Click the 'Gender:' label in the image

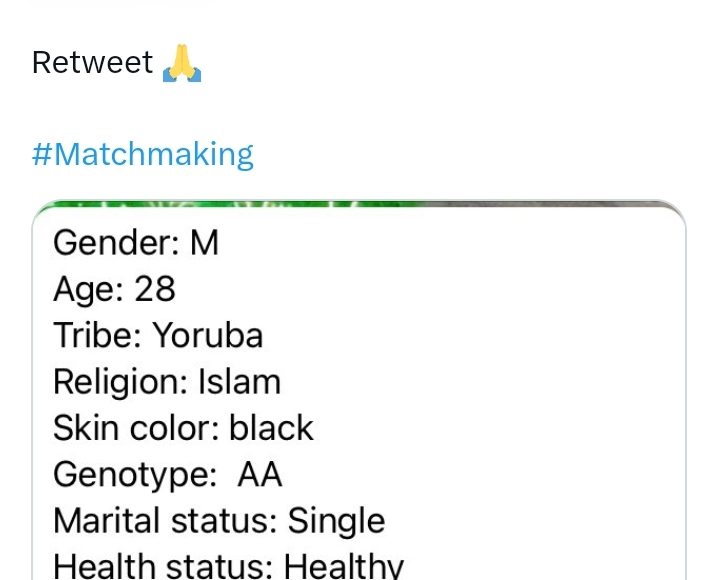[116, 243]
